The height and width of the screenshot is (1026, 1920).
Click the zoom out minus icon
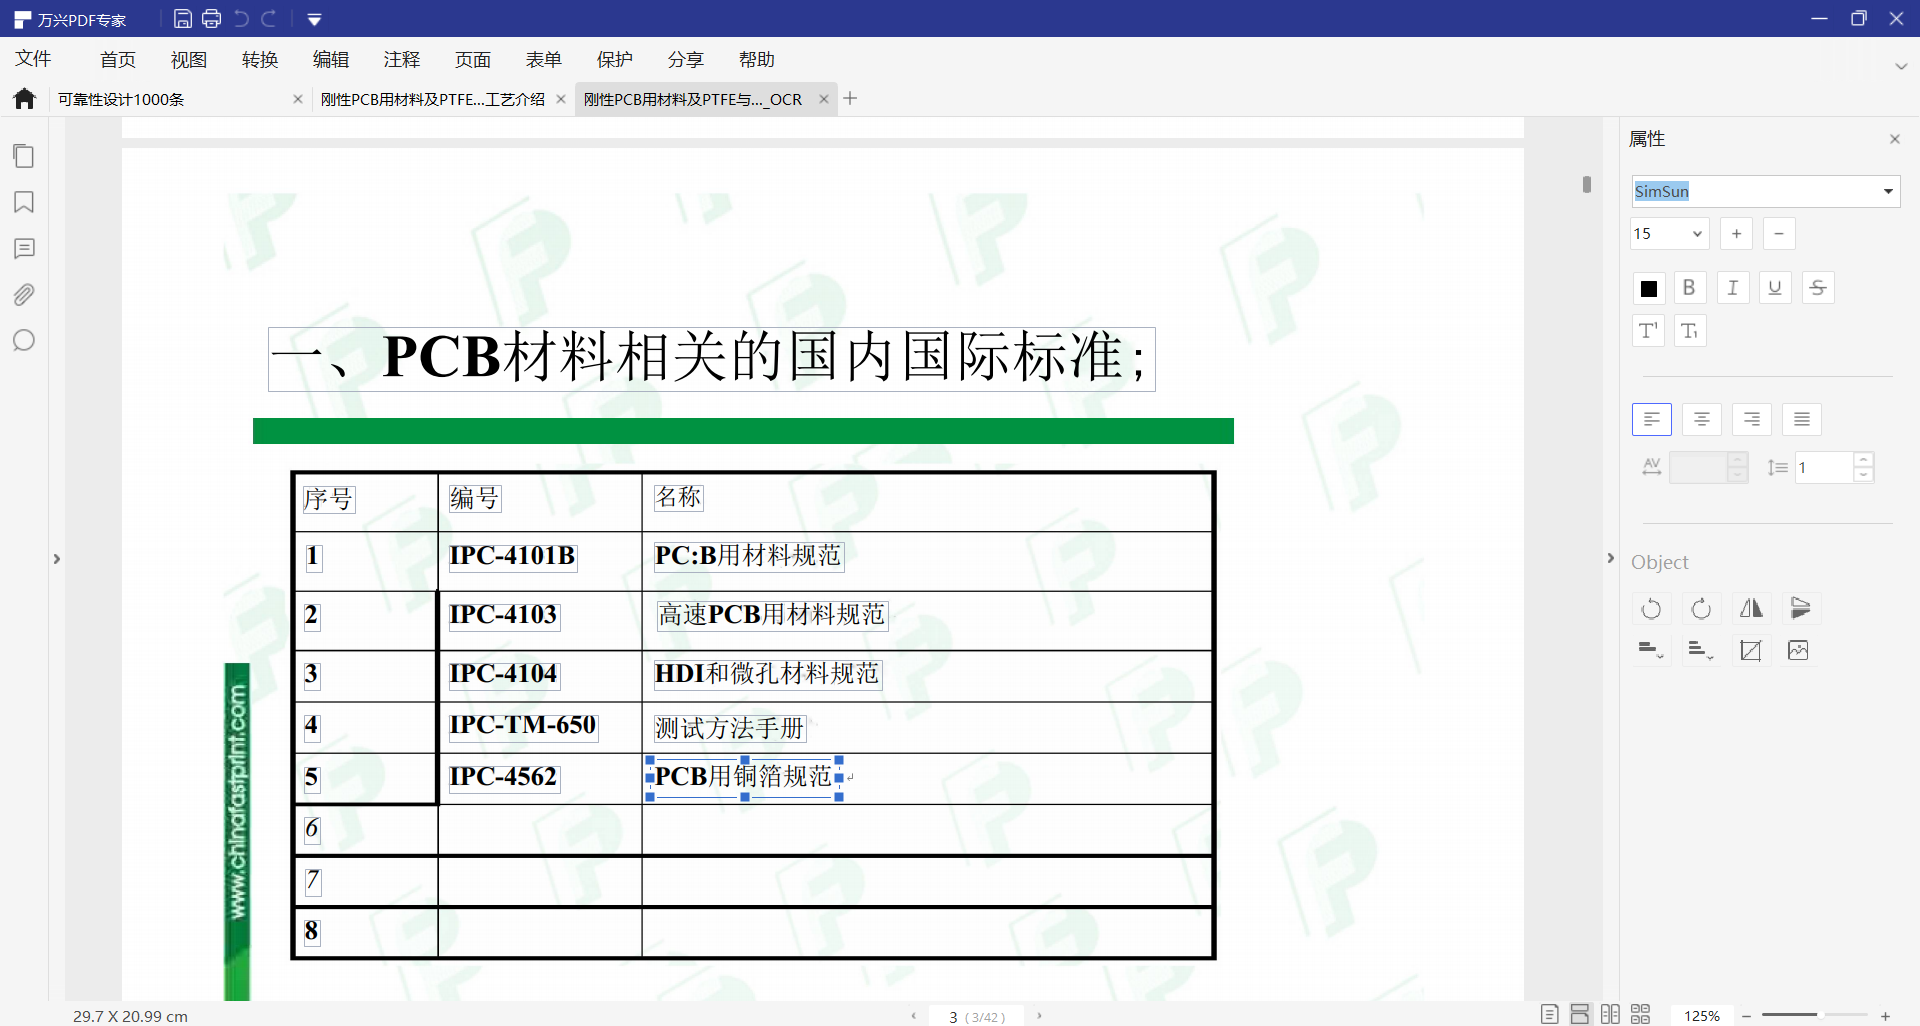click(1746, 1016)
